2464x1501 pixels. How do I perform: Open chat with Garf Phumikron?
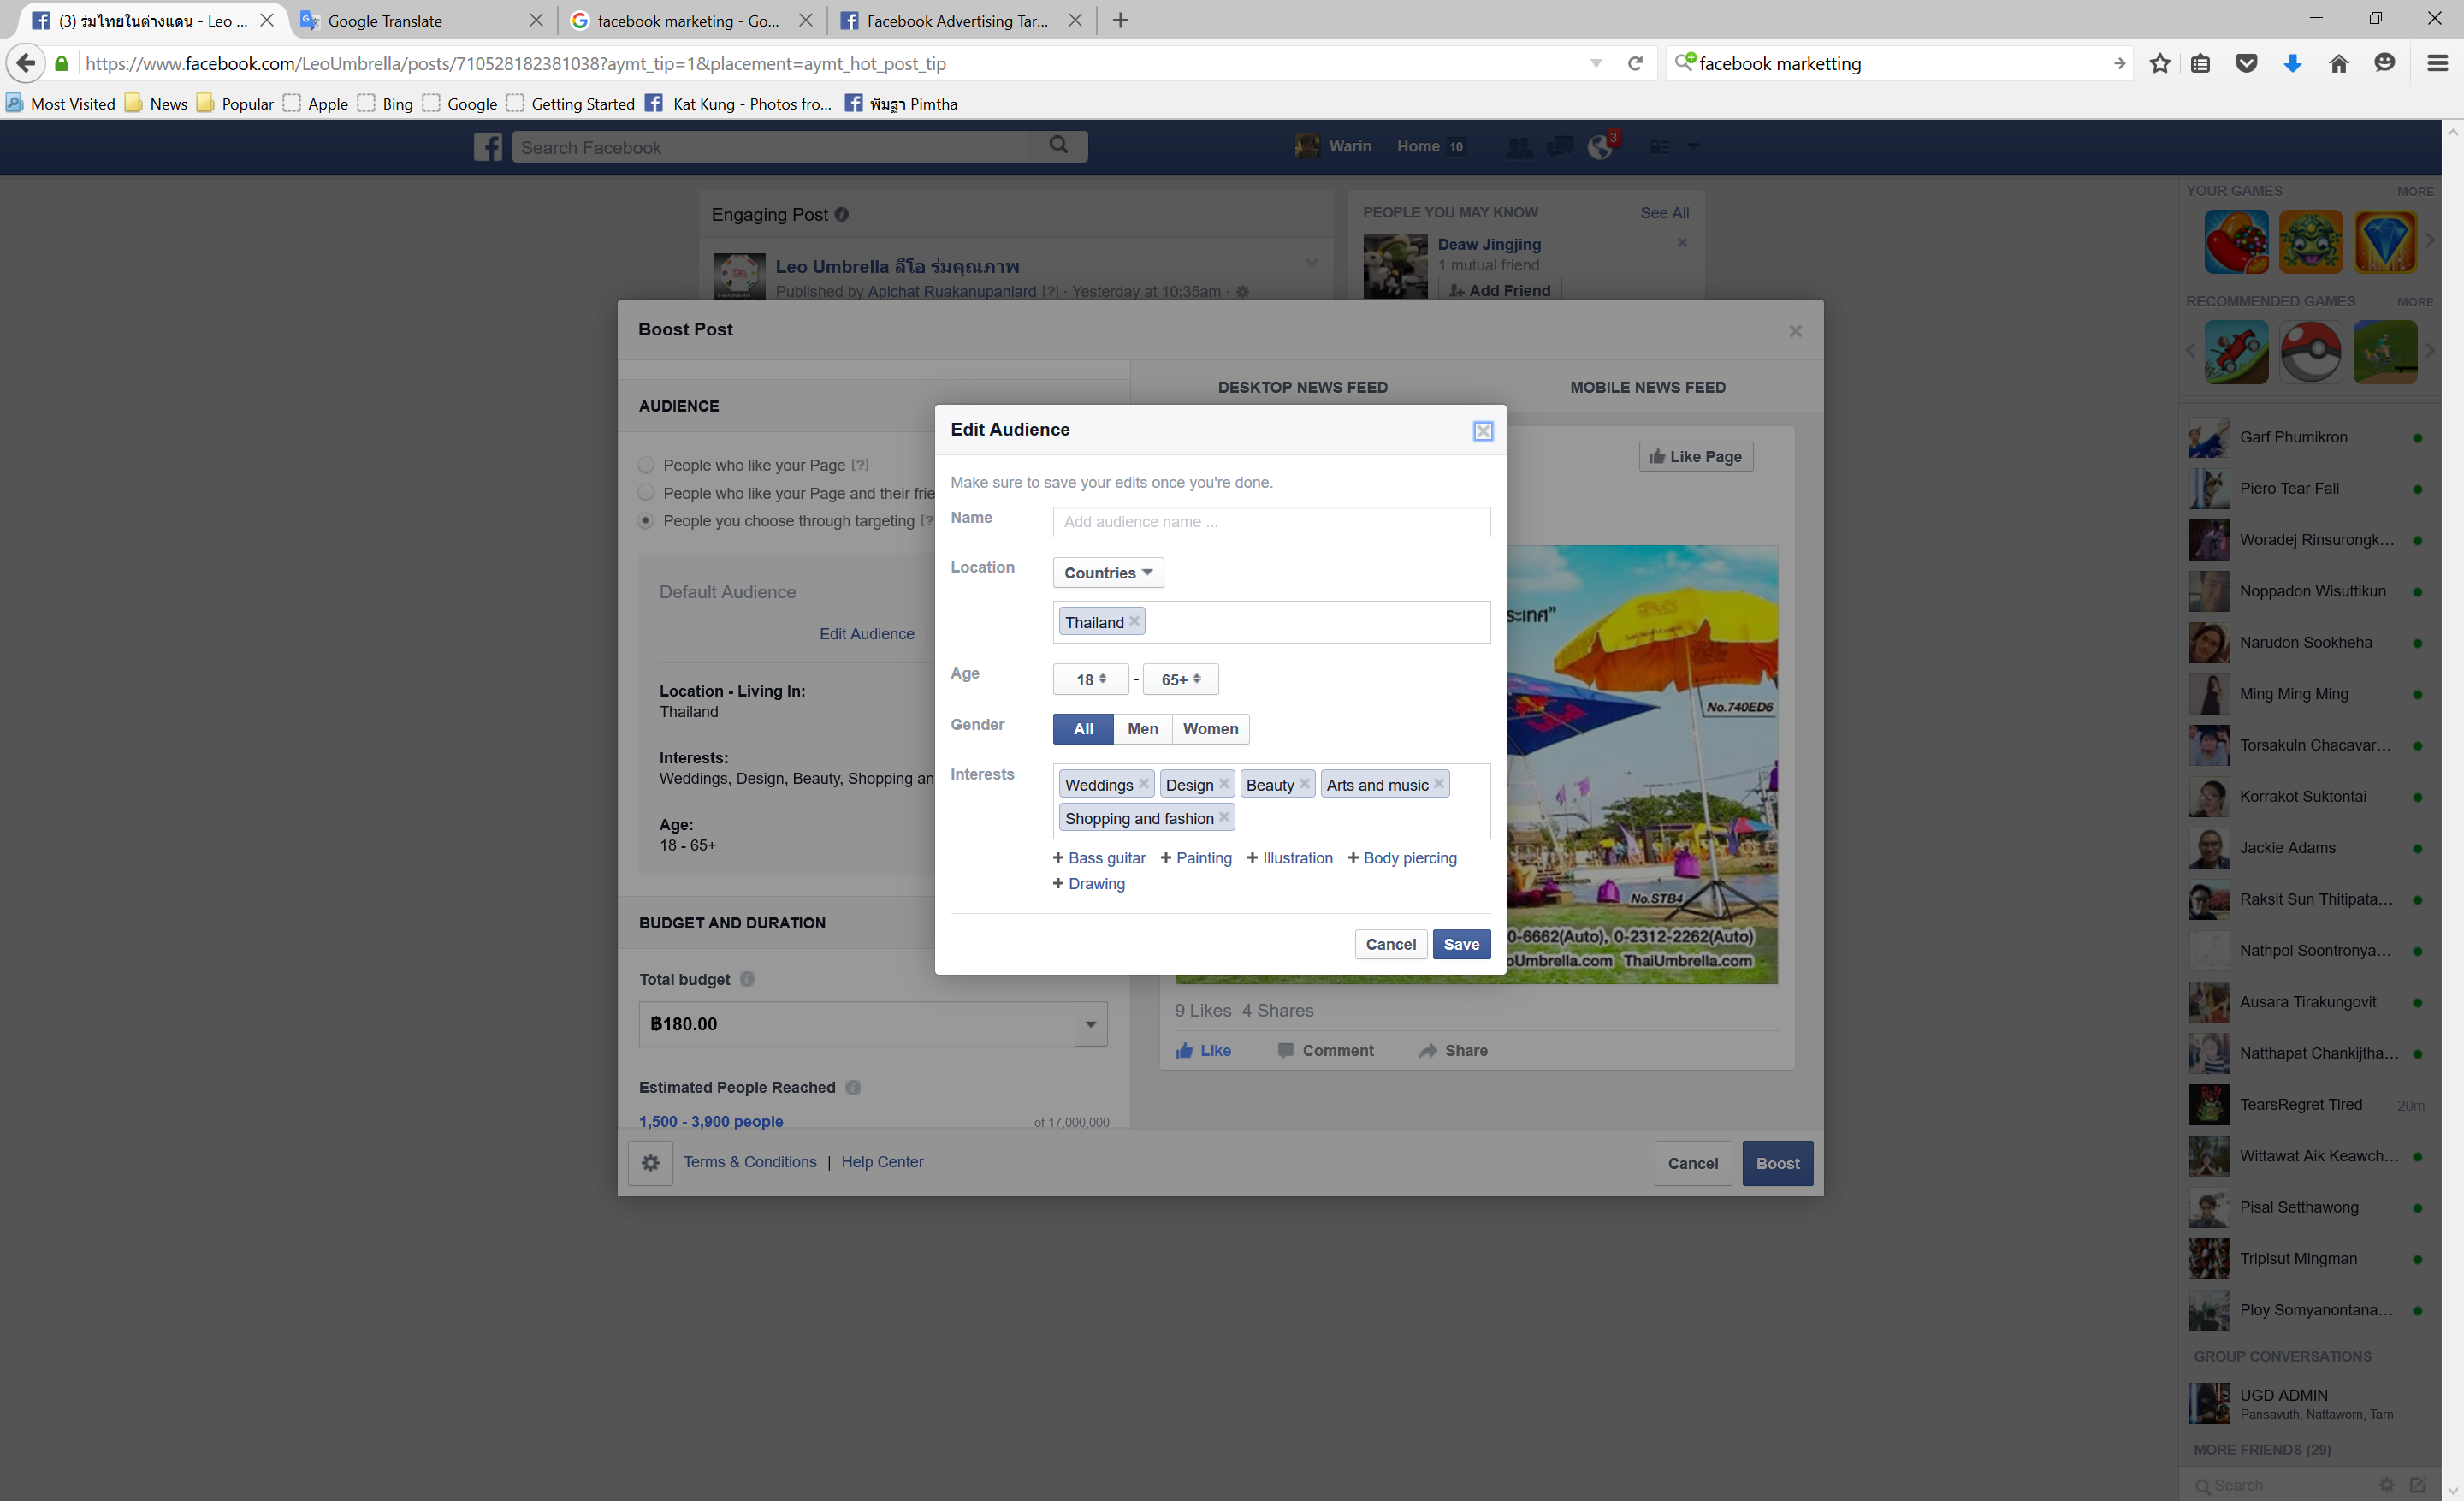2306,437
